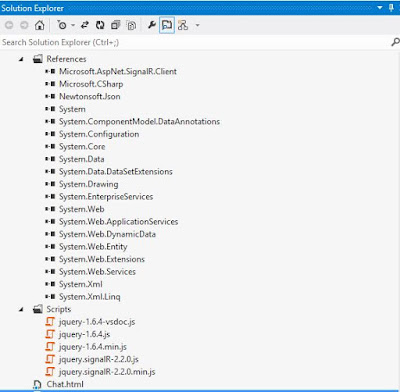Toggle auto-hide with the pin icon
Viewport: 400px width, 392px height.
(392, 8)
